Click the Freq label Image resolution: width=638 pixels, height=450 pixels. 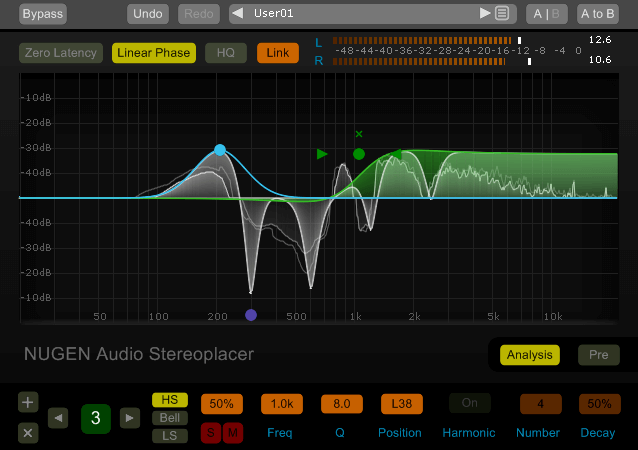[280, 433]
